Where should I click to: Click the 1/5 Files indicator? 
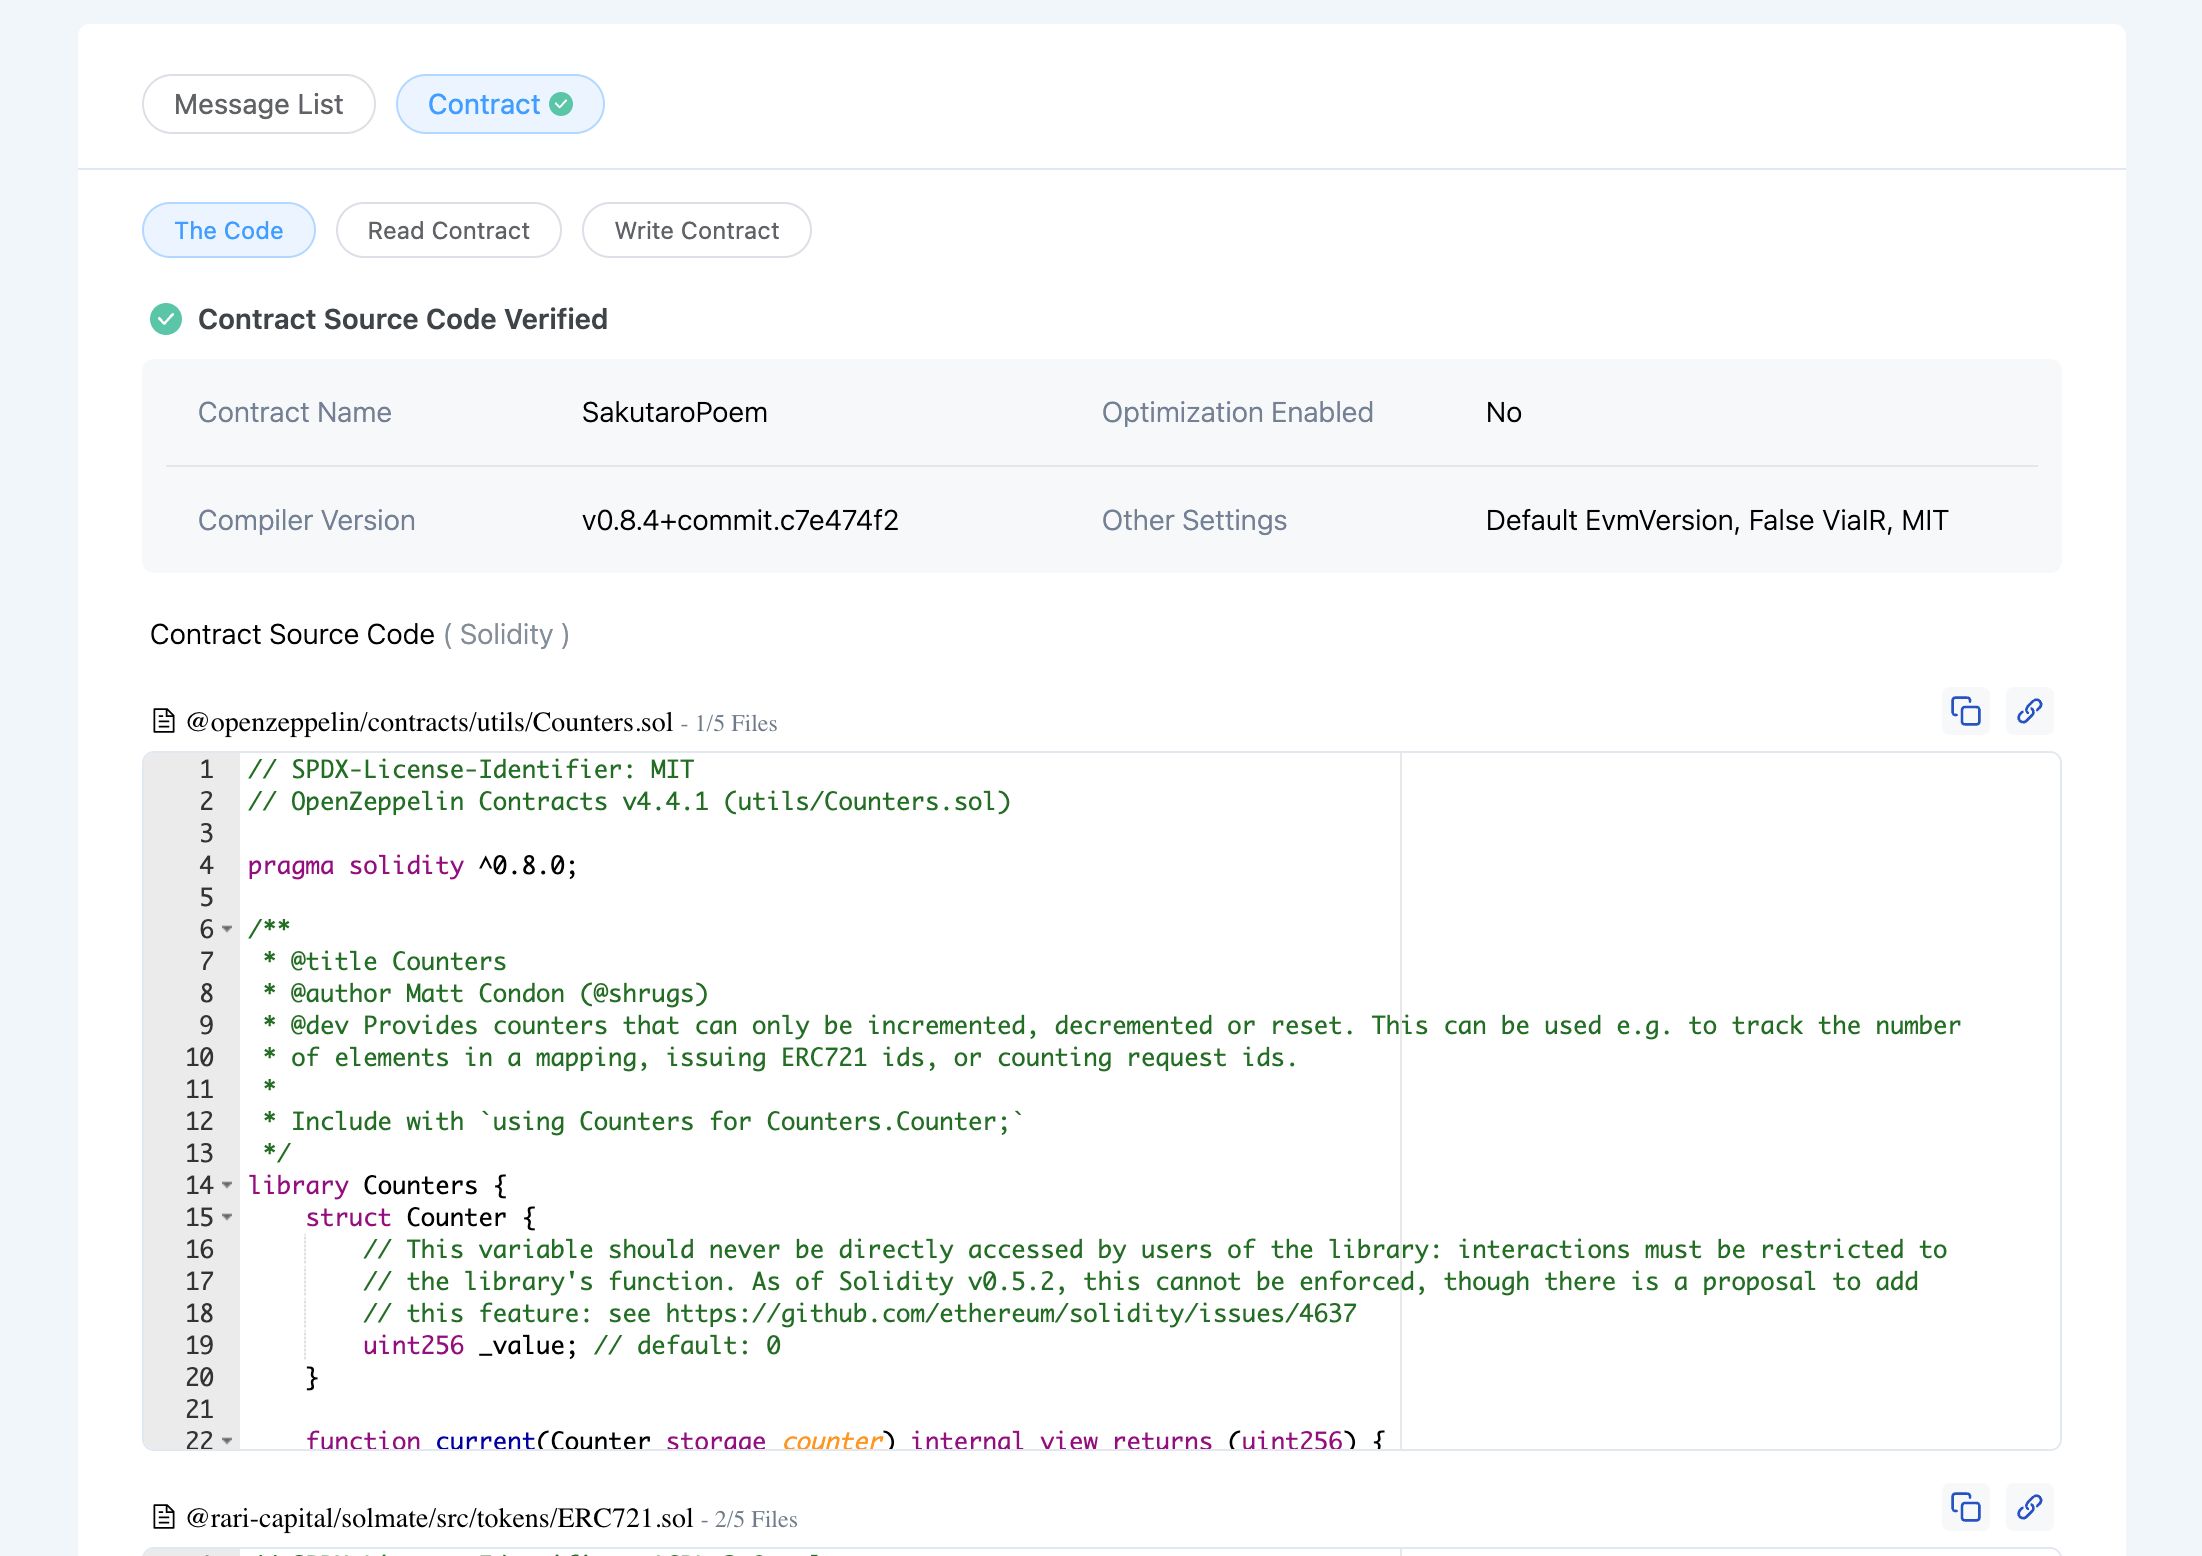(736, 723)
